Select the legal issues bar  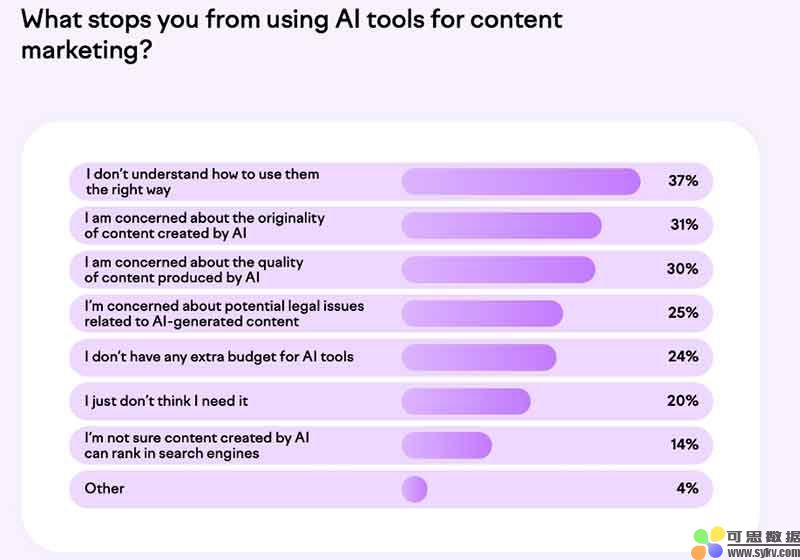[482, 313]
